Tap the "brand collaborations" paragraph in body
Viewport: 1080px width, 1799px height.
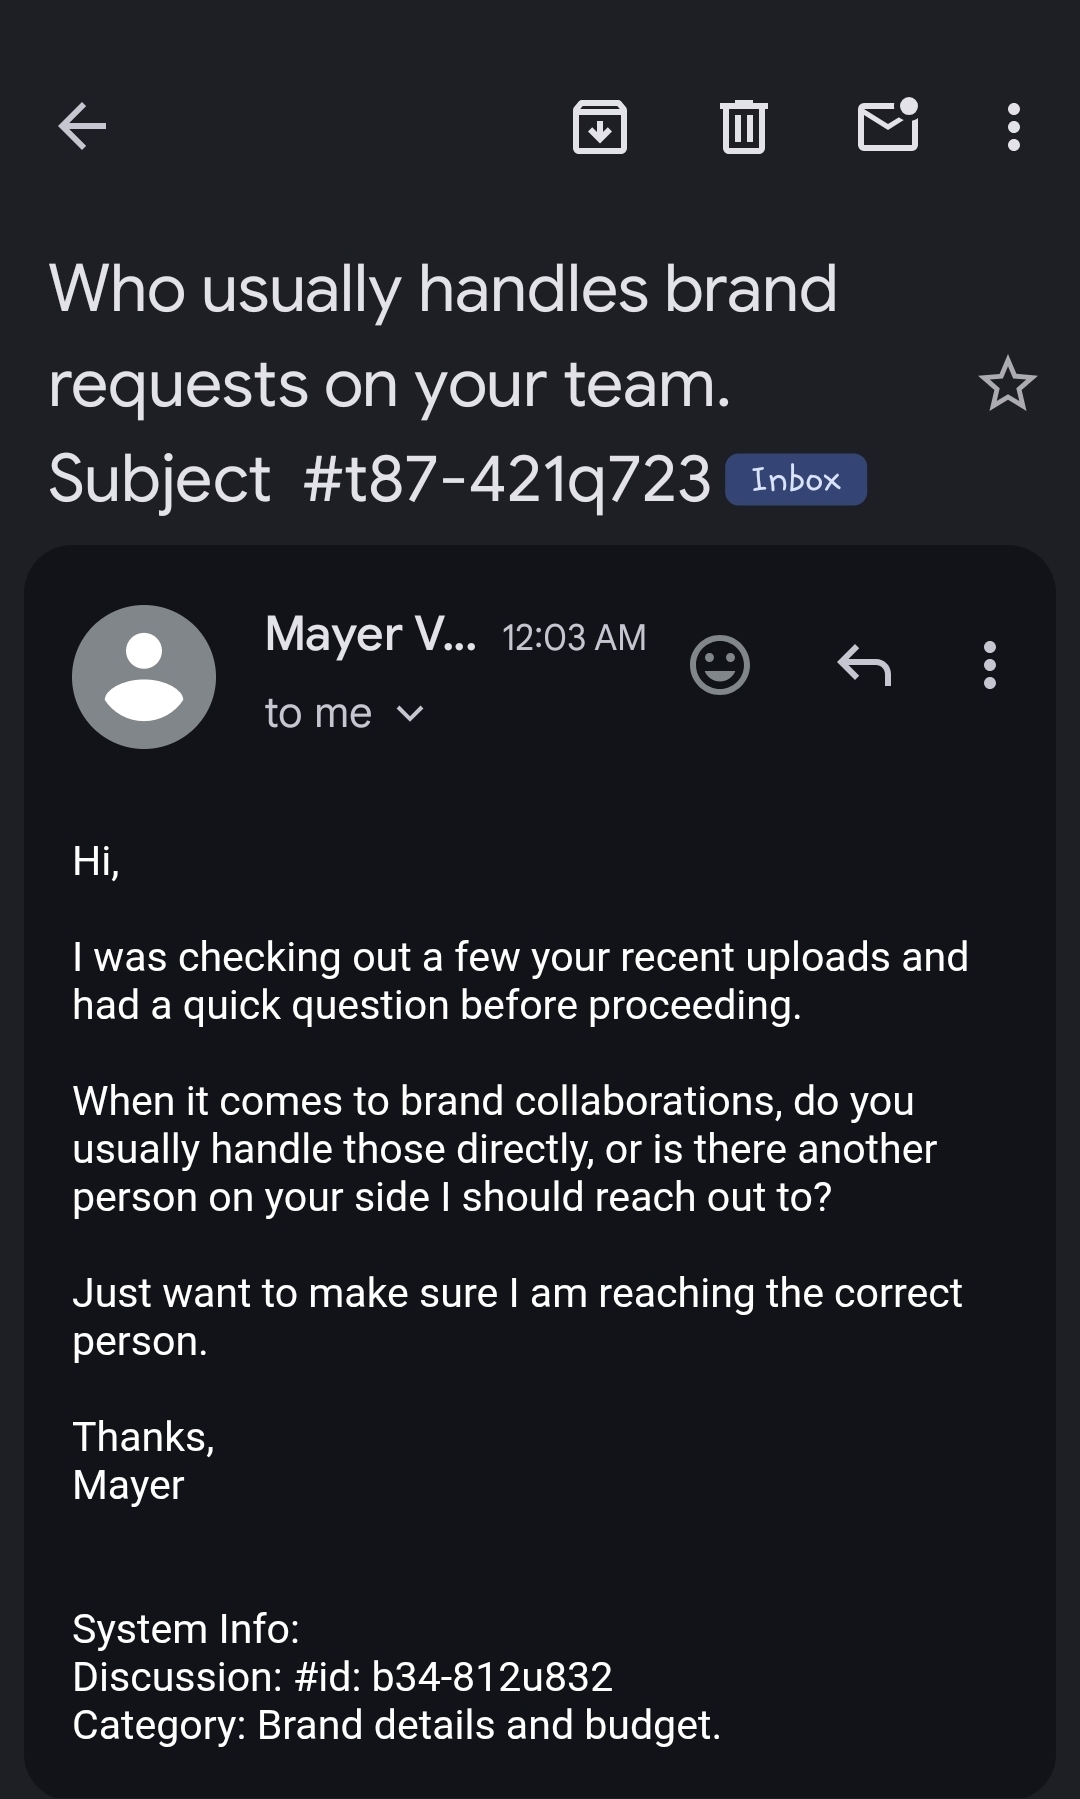(504, 1149)
